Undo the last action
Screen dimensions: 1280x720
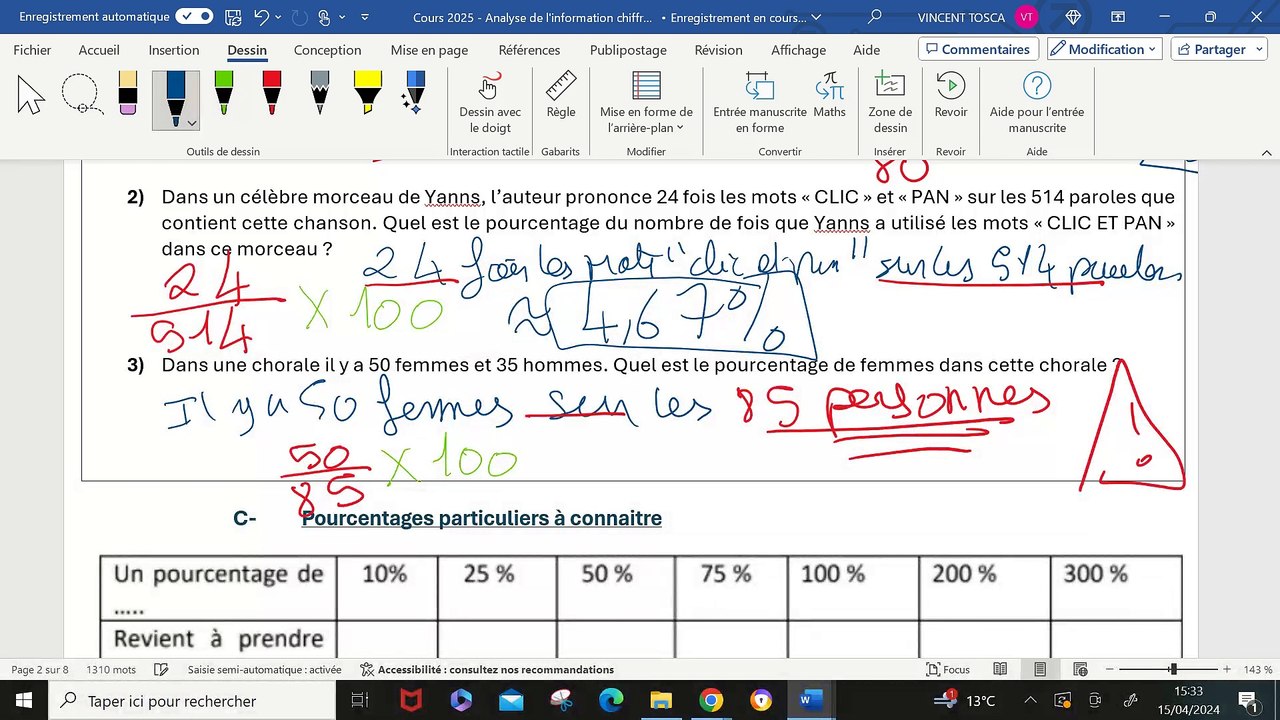(262, 17)
